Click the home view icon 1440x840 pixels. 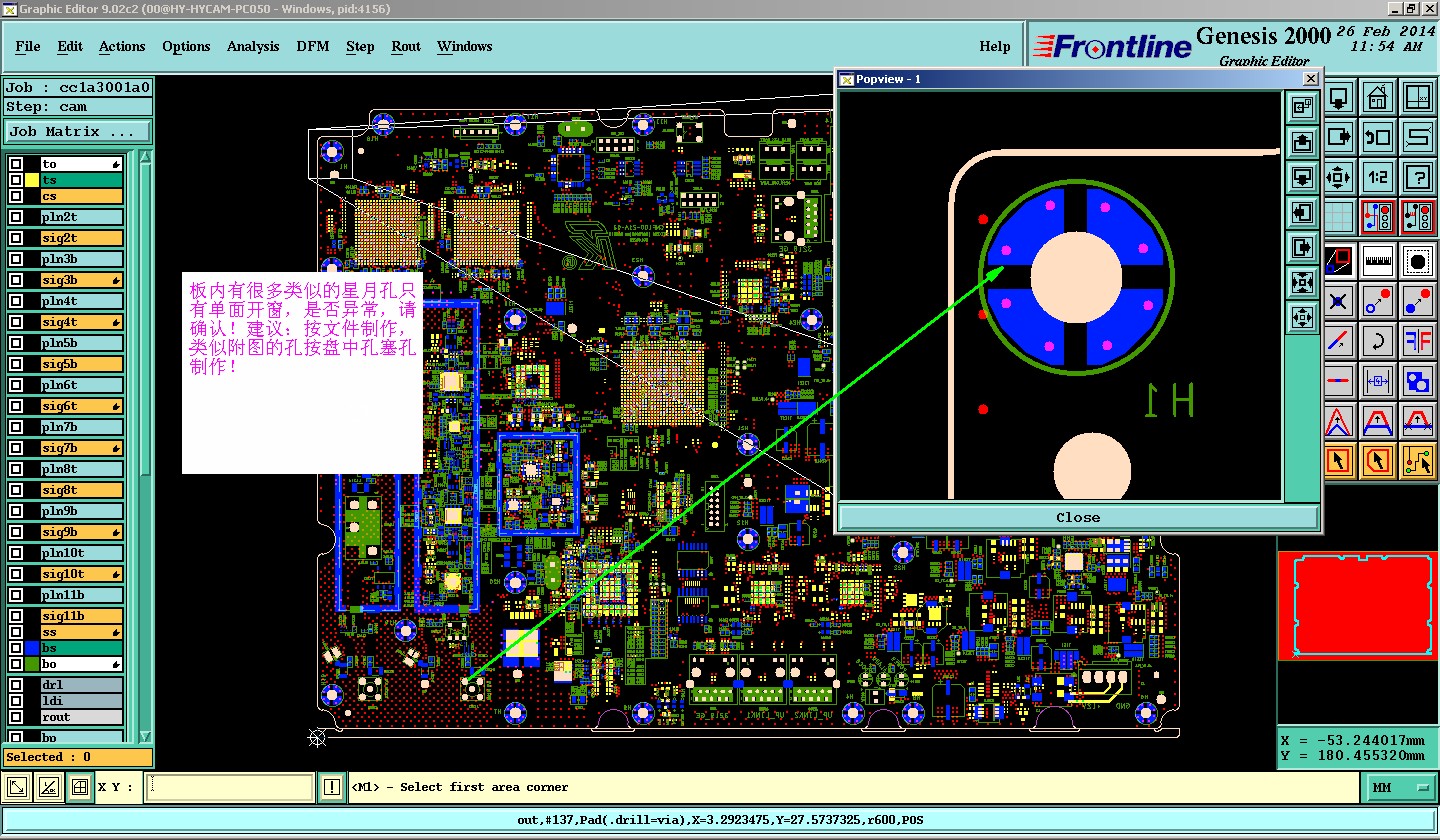[x=1378, y=98]
